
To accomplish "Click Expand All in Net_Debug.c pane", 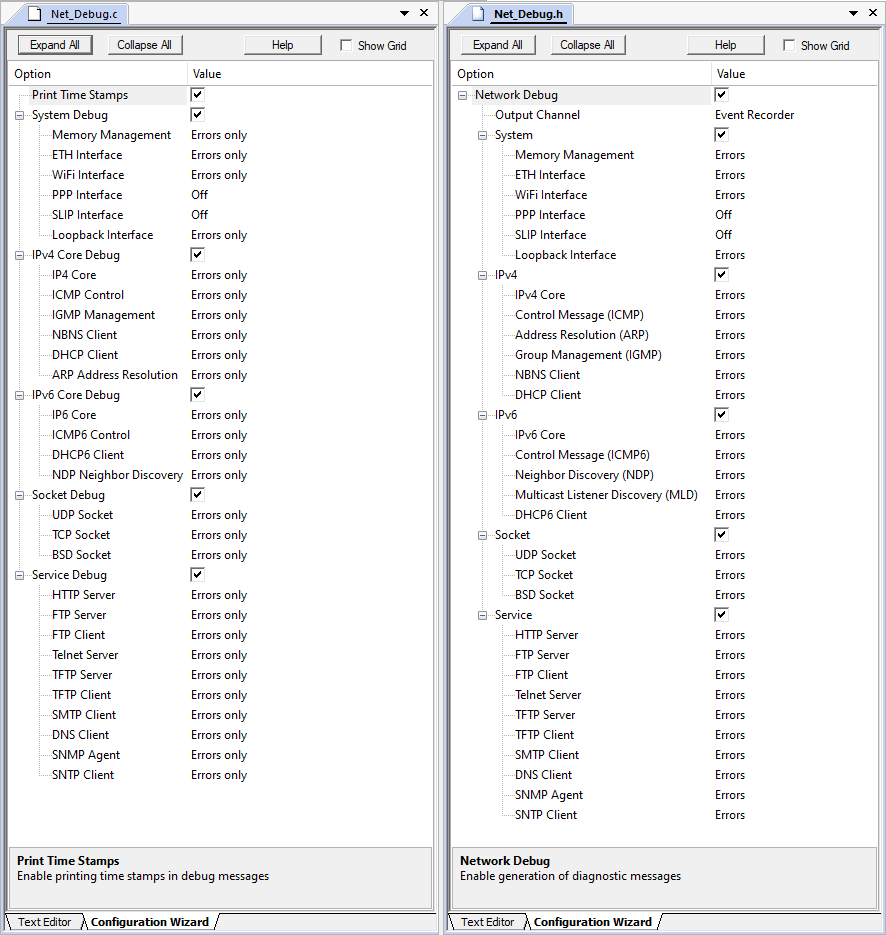I will click(55, 45).
